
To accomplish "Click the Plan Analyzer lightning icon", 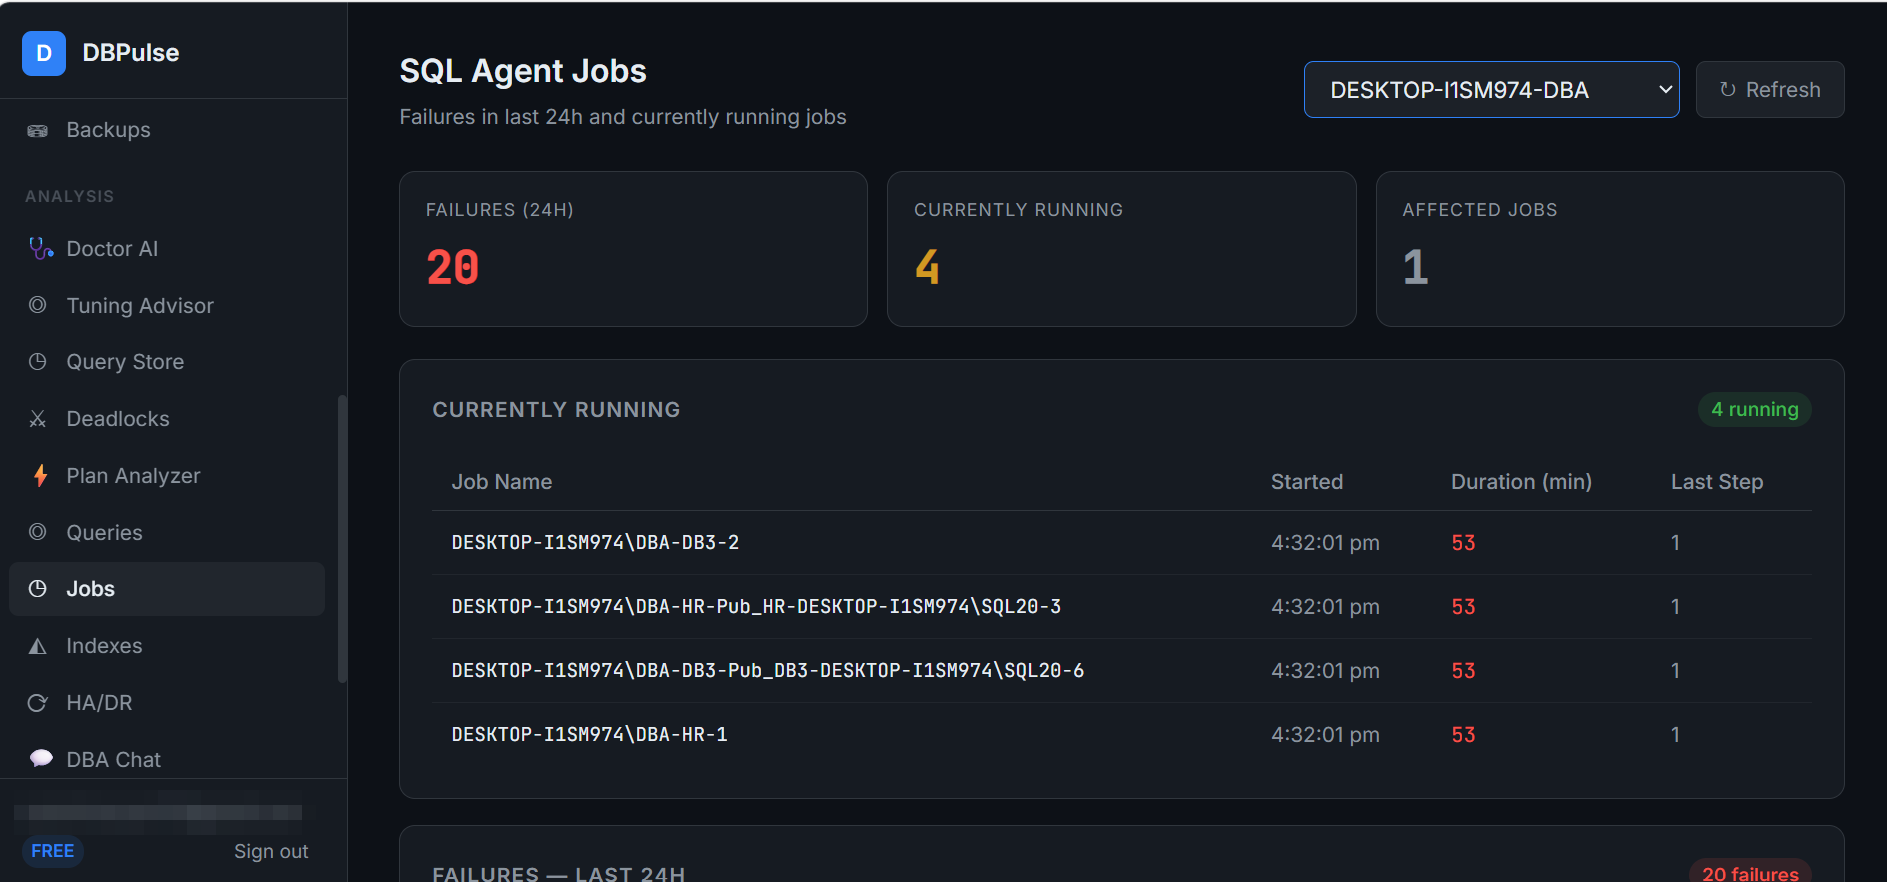I will click(x=40, y=475).
